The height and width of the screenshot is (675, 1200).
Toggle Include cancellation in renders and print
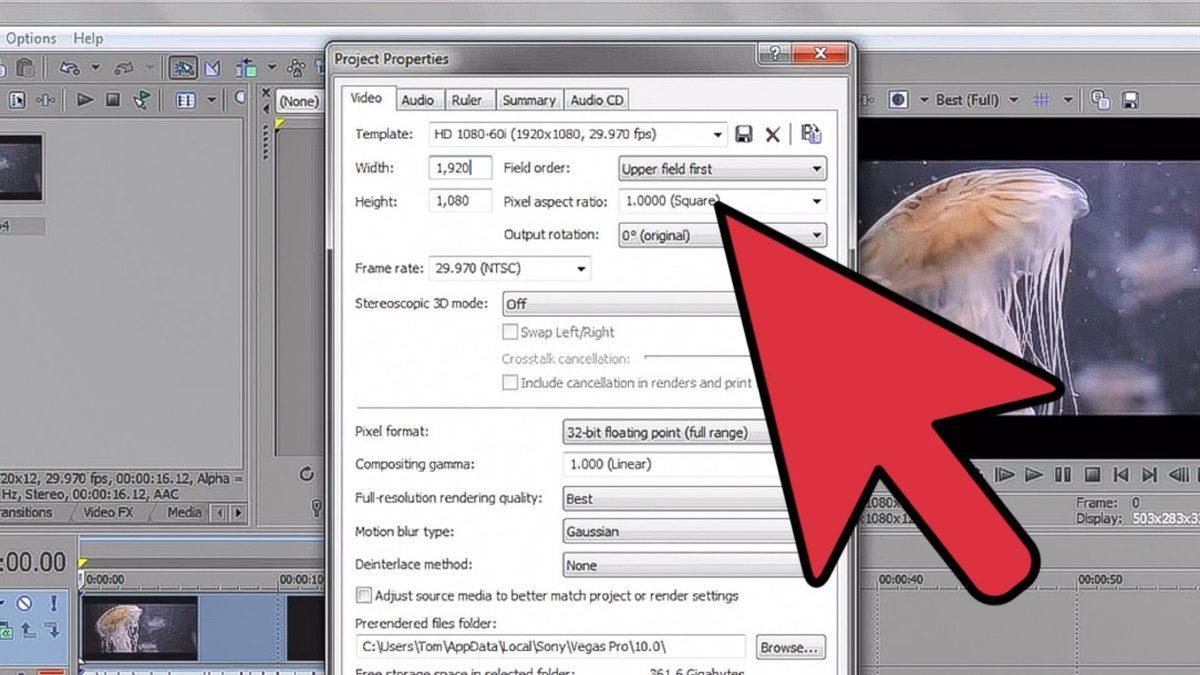point(510,382)
